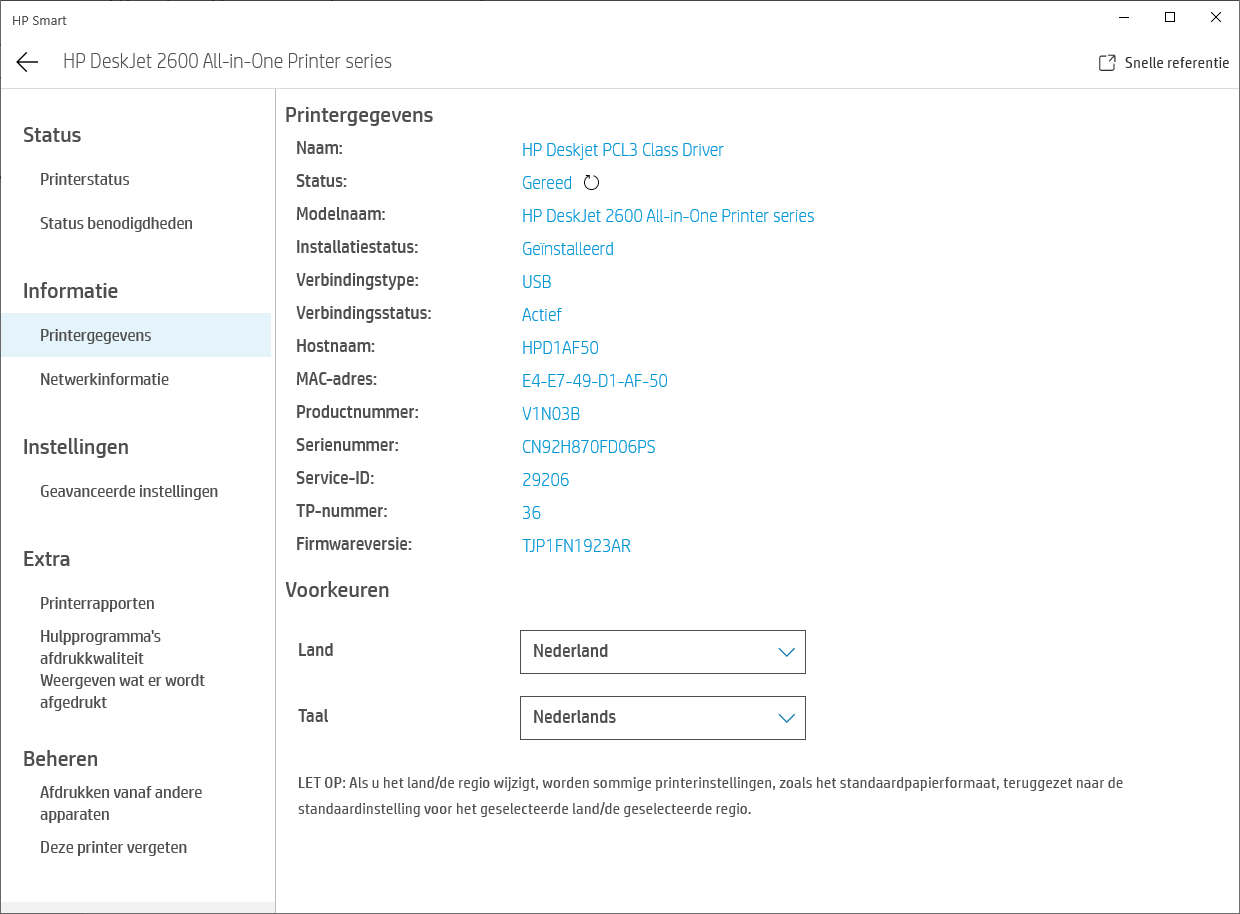
Task: Open Hulpprogramma's afdrukkwaliteit
Action: point(100,647)
